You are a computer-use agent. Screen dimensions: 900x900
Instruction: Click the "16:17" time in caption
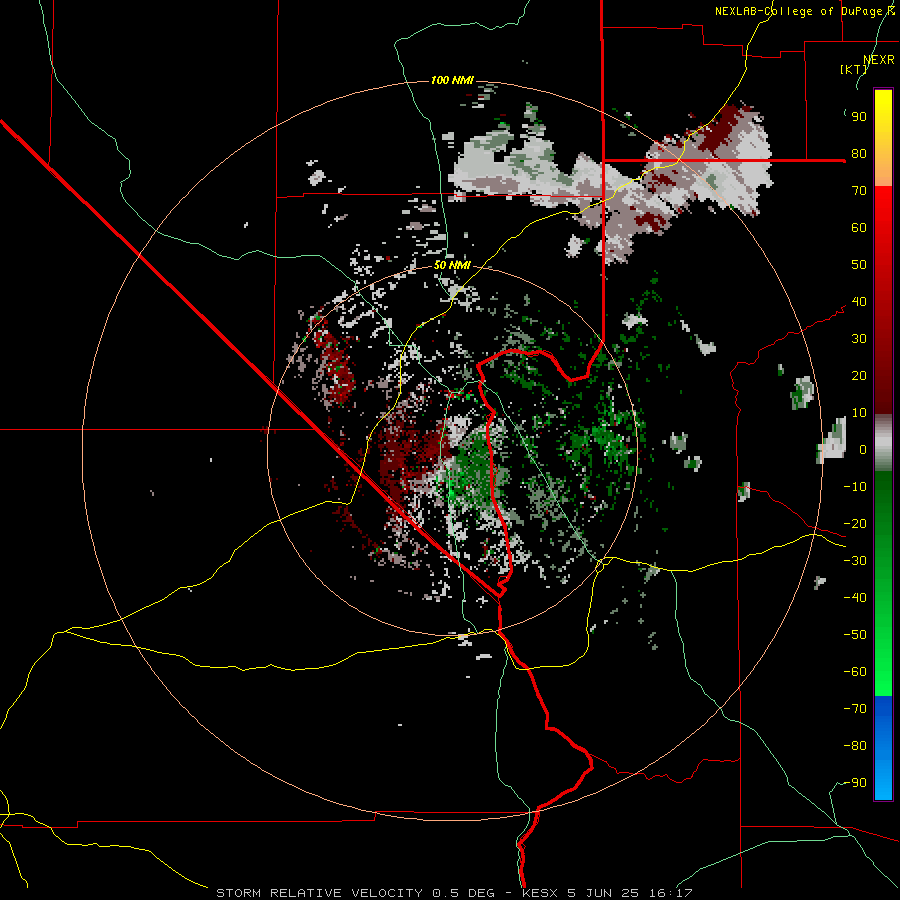671,893
